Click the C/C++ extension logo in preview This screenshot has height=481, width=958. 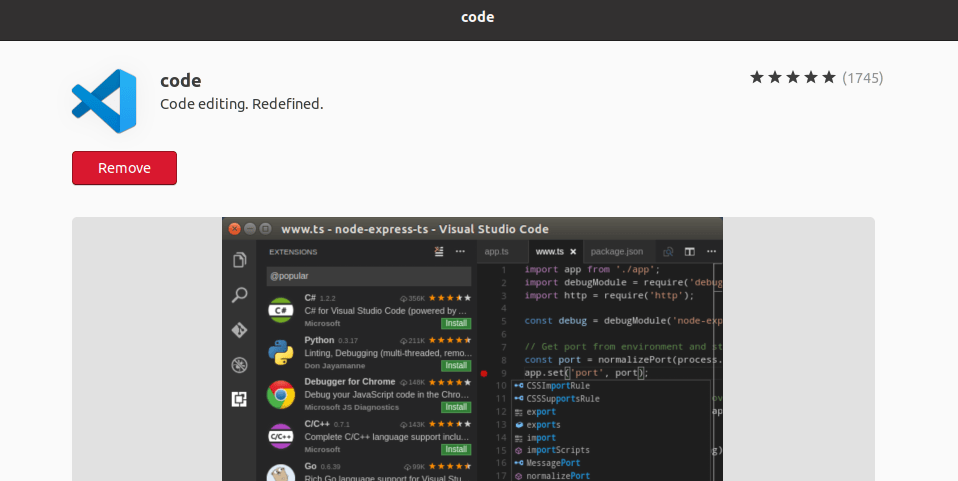[280, 436]
